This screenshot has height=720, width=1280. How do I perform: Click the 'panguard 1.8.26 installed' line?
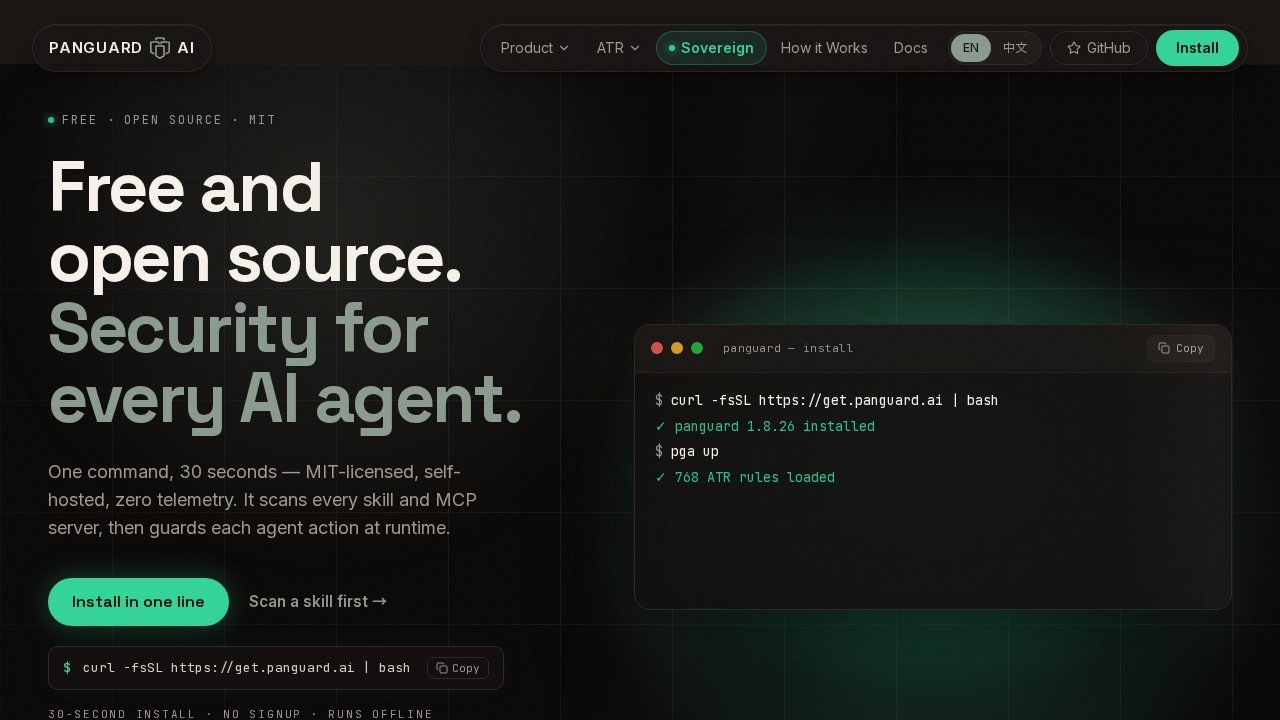[x=765, y=426]
